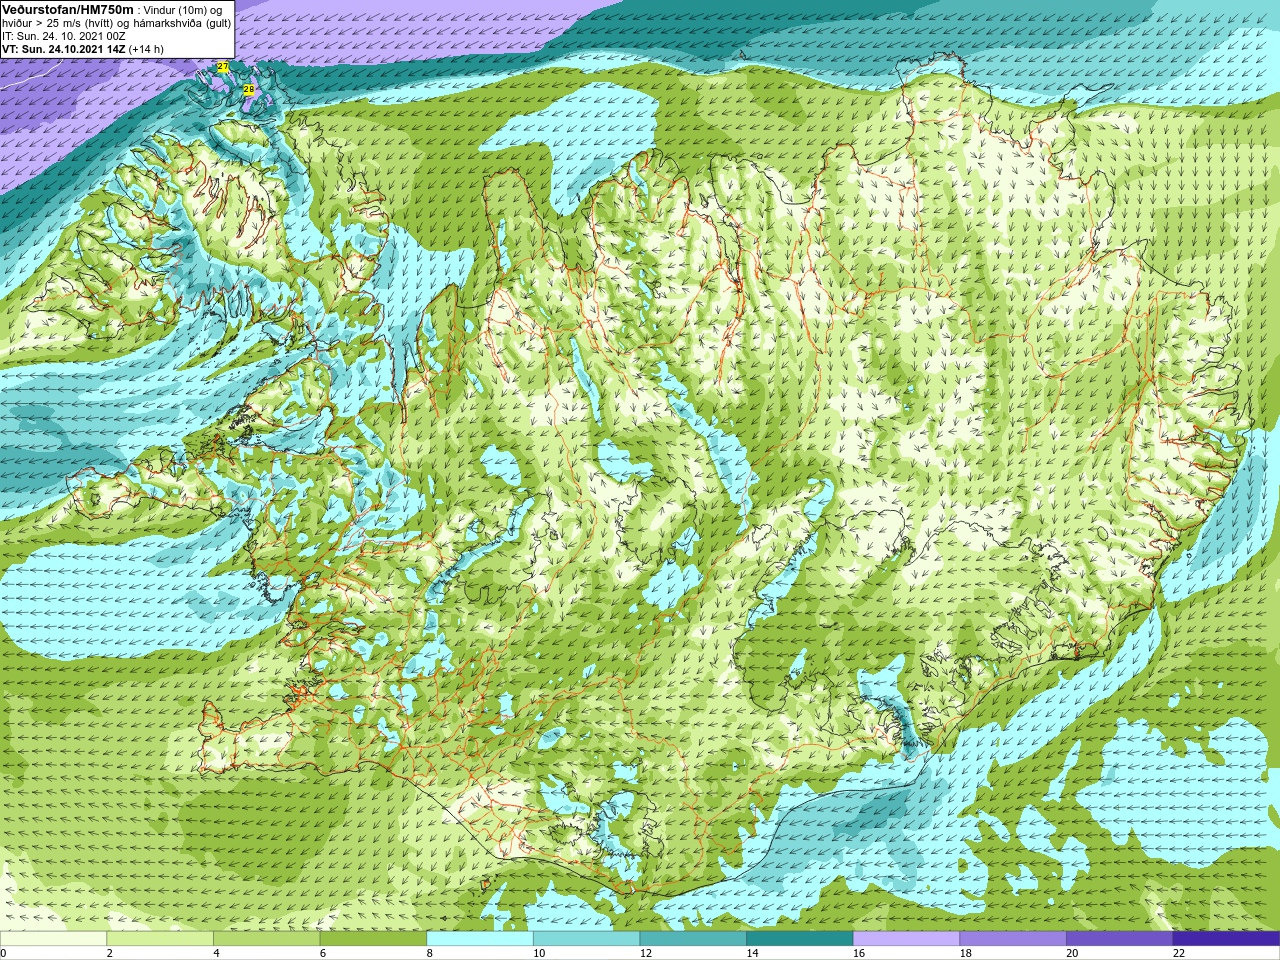Select the 4–6 m/s light green legend swatch
This screenshot has height=960, width=1280.
pyautogui.click(x=267, y=939)
